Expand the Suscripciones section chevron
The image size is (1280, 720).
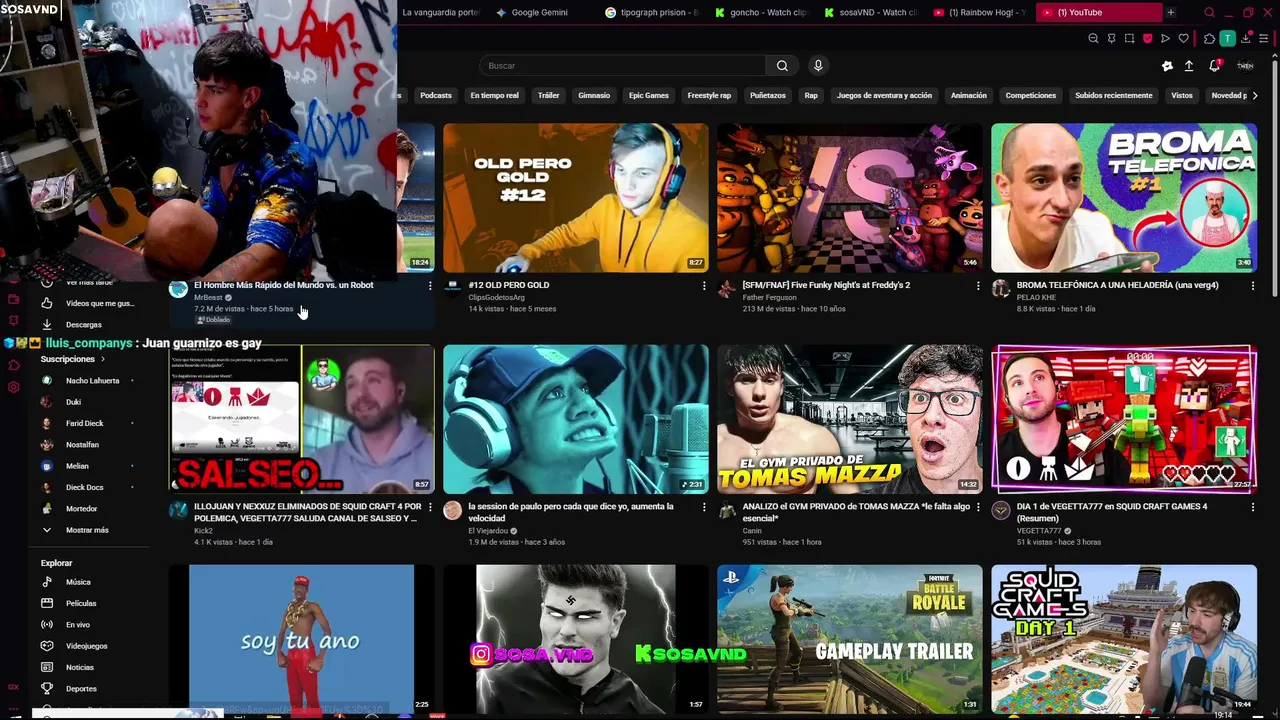click(102, 359)
